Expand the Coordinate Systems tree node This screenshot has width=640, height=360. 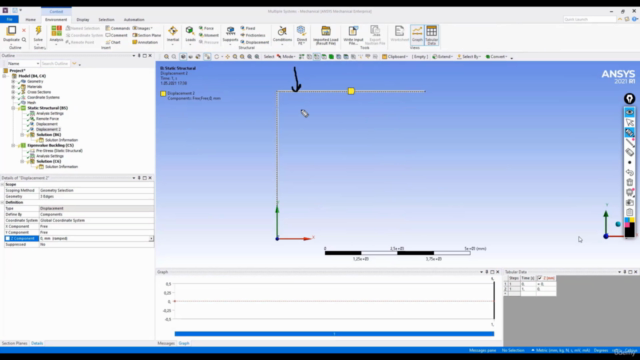click(13, 97)
